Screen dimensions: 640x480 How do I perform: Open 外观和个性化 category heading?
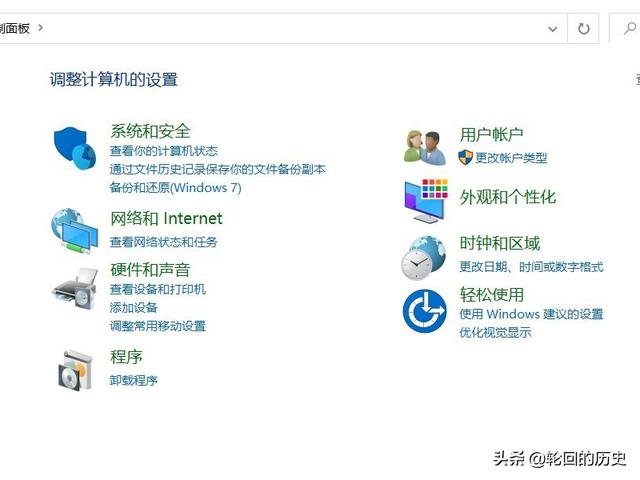point(508,197)
